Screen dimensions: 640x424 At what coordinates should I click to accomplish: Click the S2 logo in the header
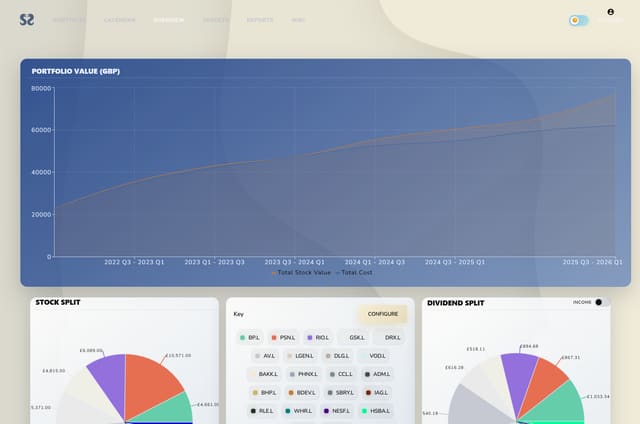pos(27,20)
